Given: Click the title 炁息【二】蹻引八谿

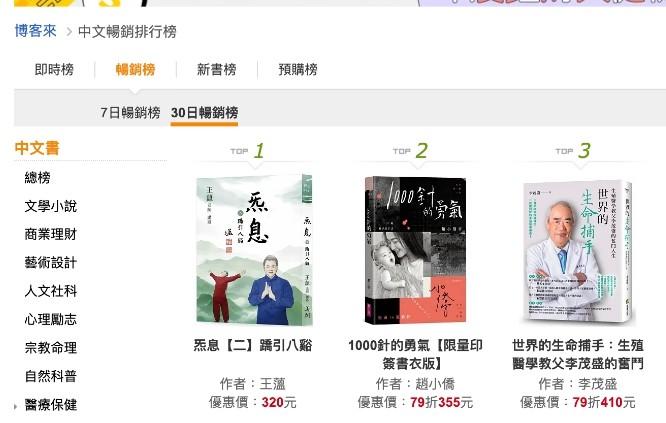Looking at the screenshot, I should coord(253,345).
